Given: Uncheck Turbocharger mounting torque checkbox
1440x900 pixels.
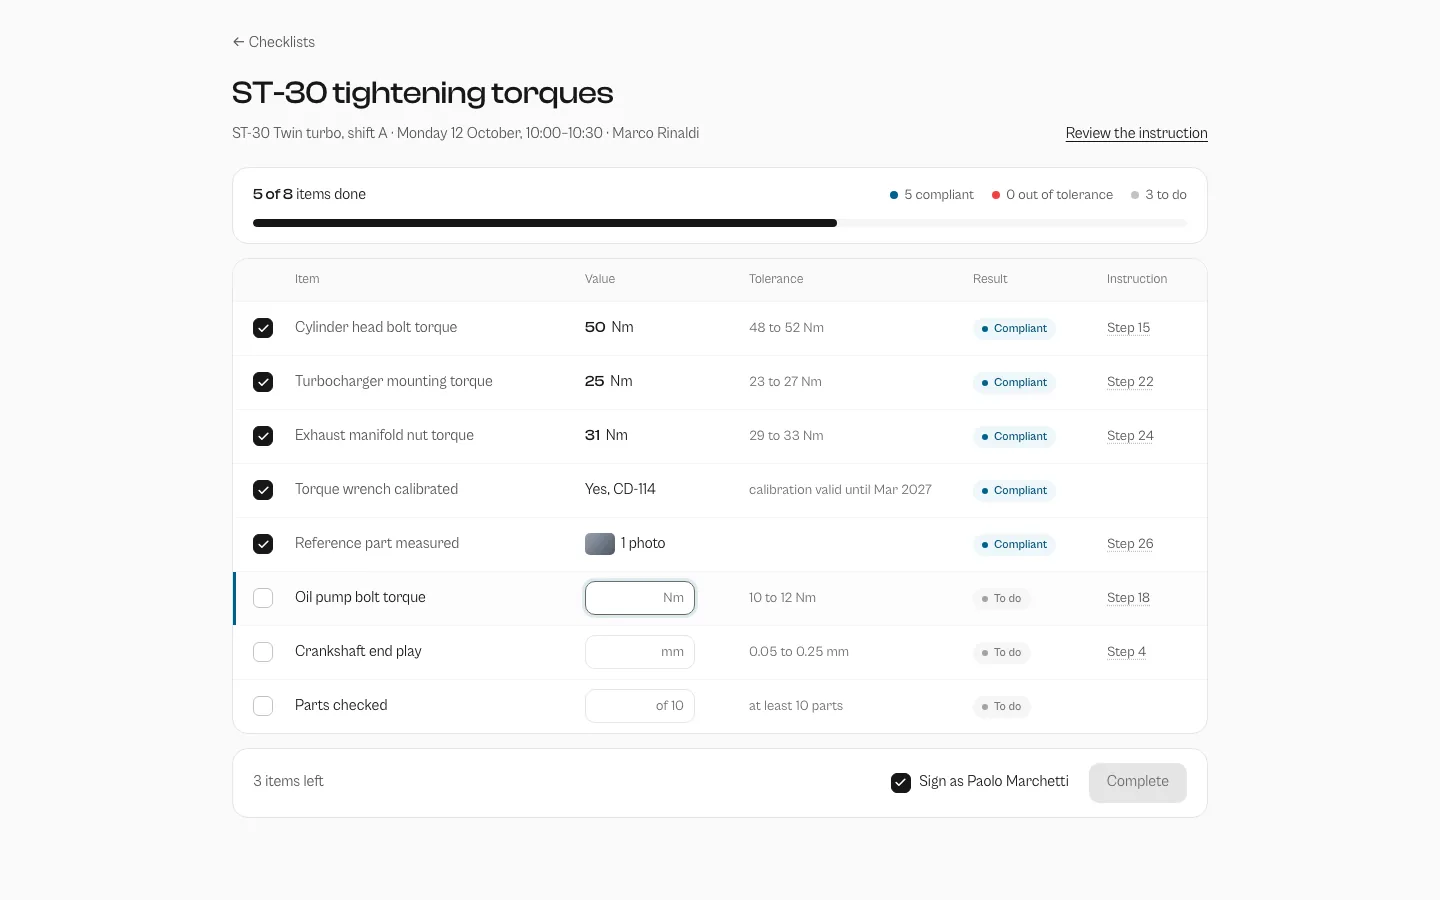Looking at the screenshot, I should pos(263,382).
